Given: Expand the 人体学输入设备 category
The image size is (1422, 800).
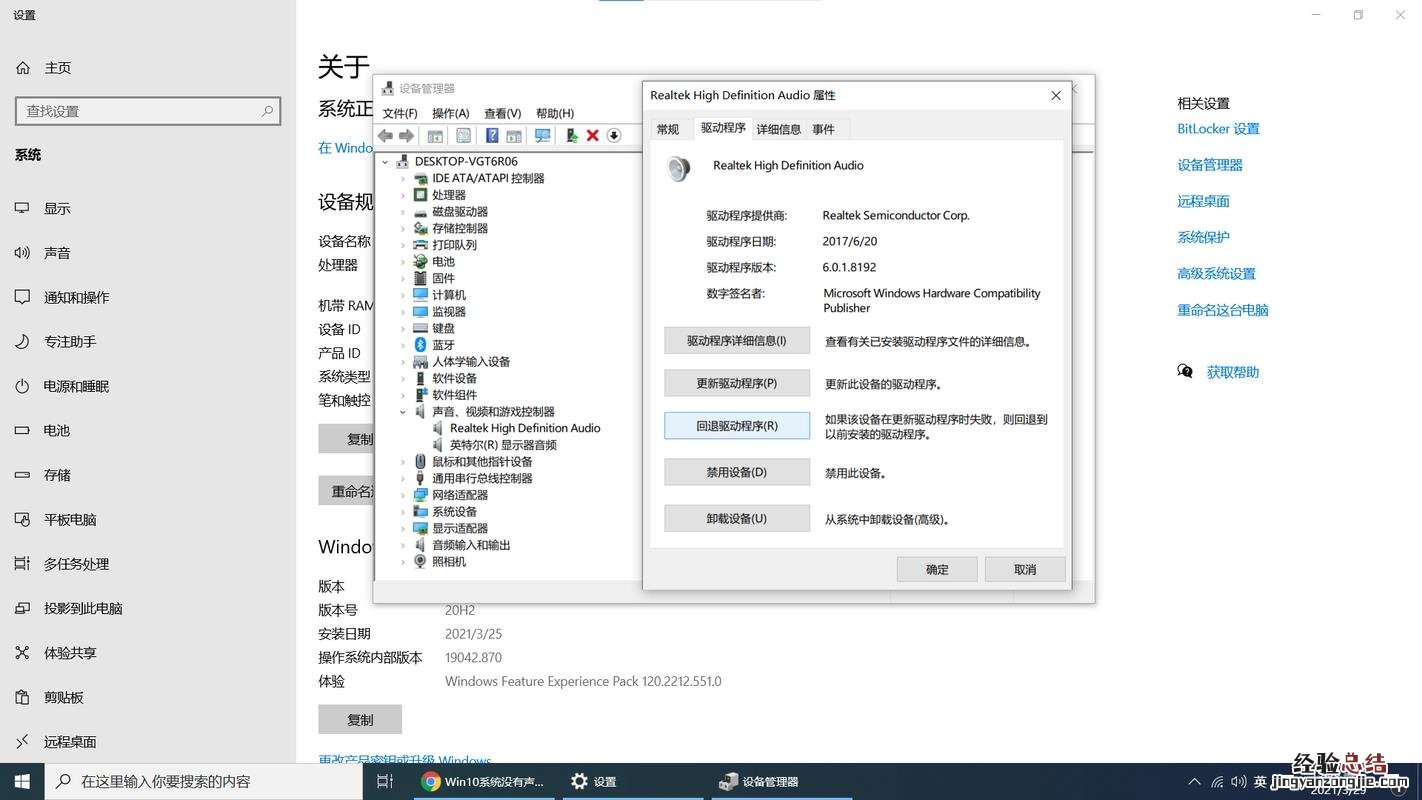Looking at the screenshot, I should pyautogui.click(x=403, y=362).
